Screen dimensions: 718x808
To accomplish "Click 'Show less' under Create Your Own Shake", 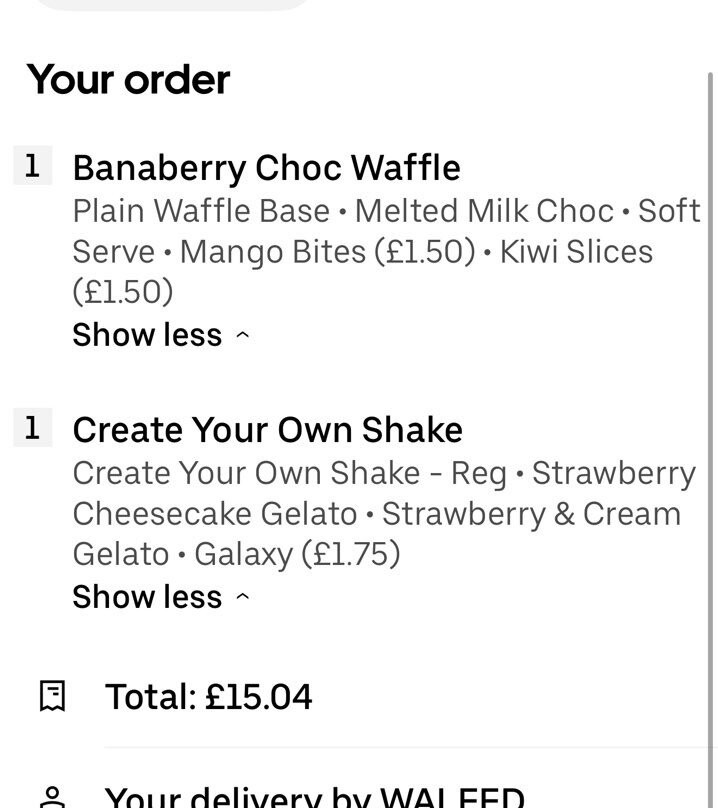I will tap(147, 597).
